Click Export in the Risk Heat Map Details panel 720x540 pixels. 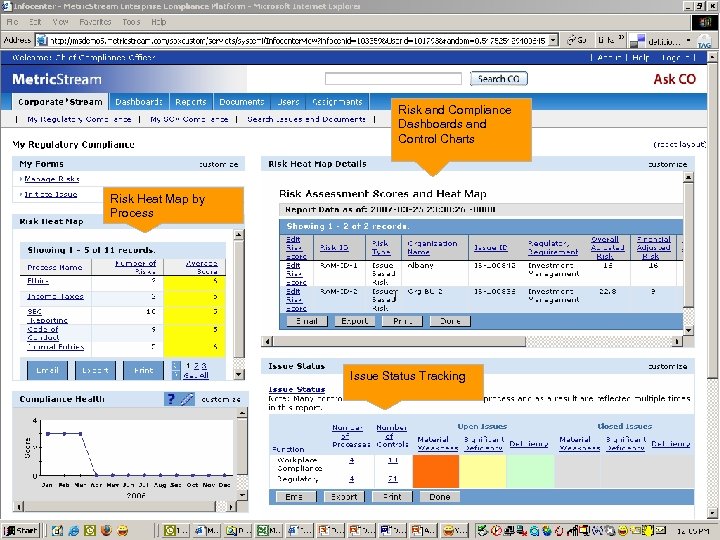354,321
